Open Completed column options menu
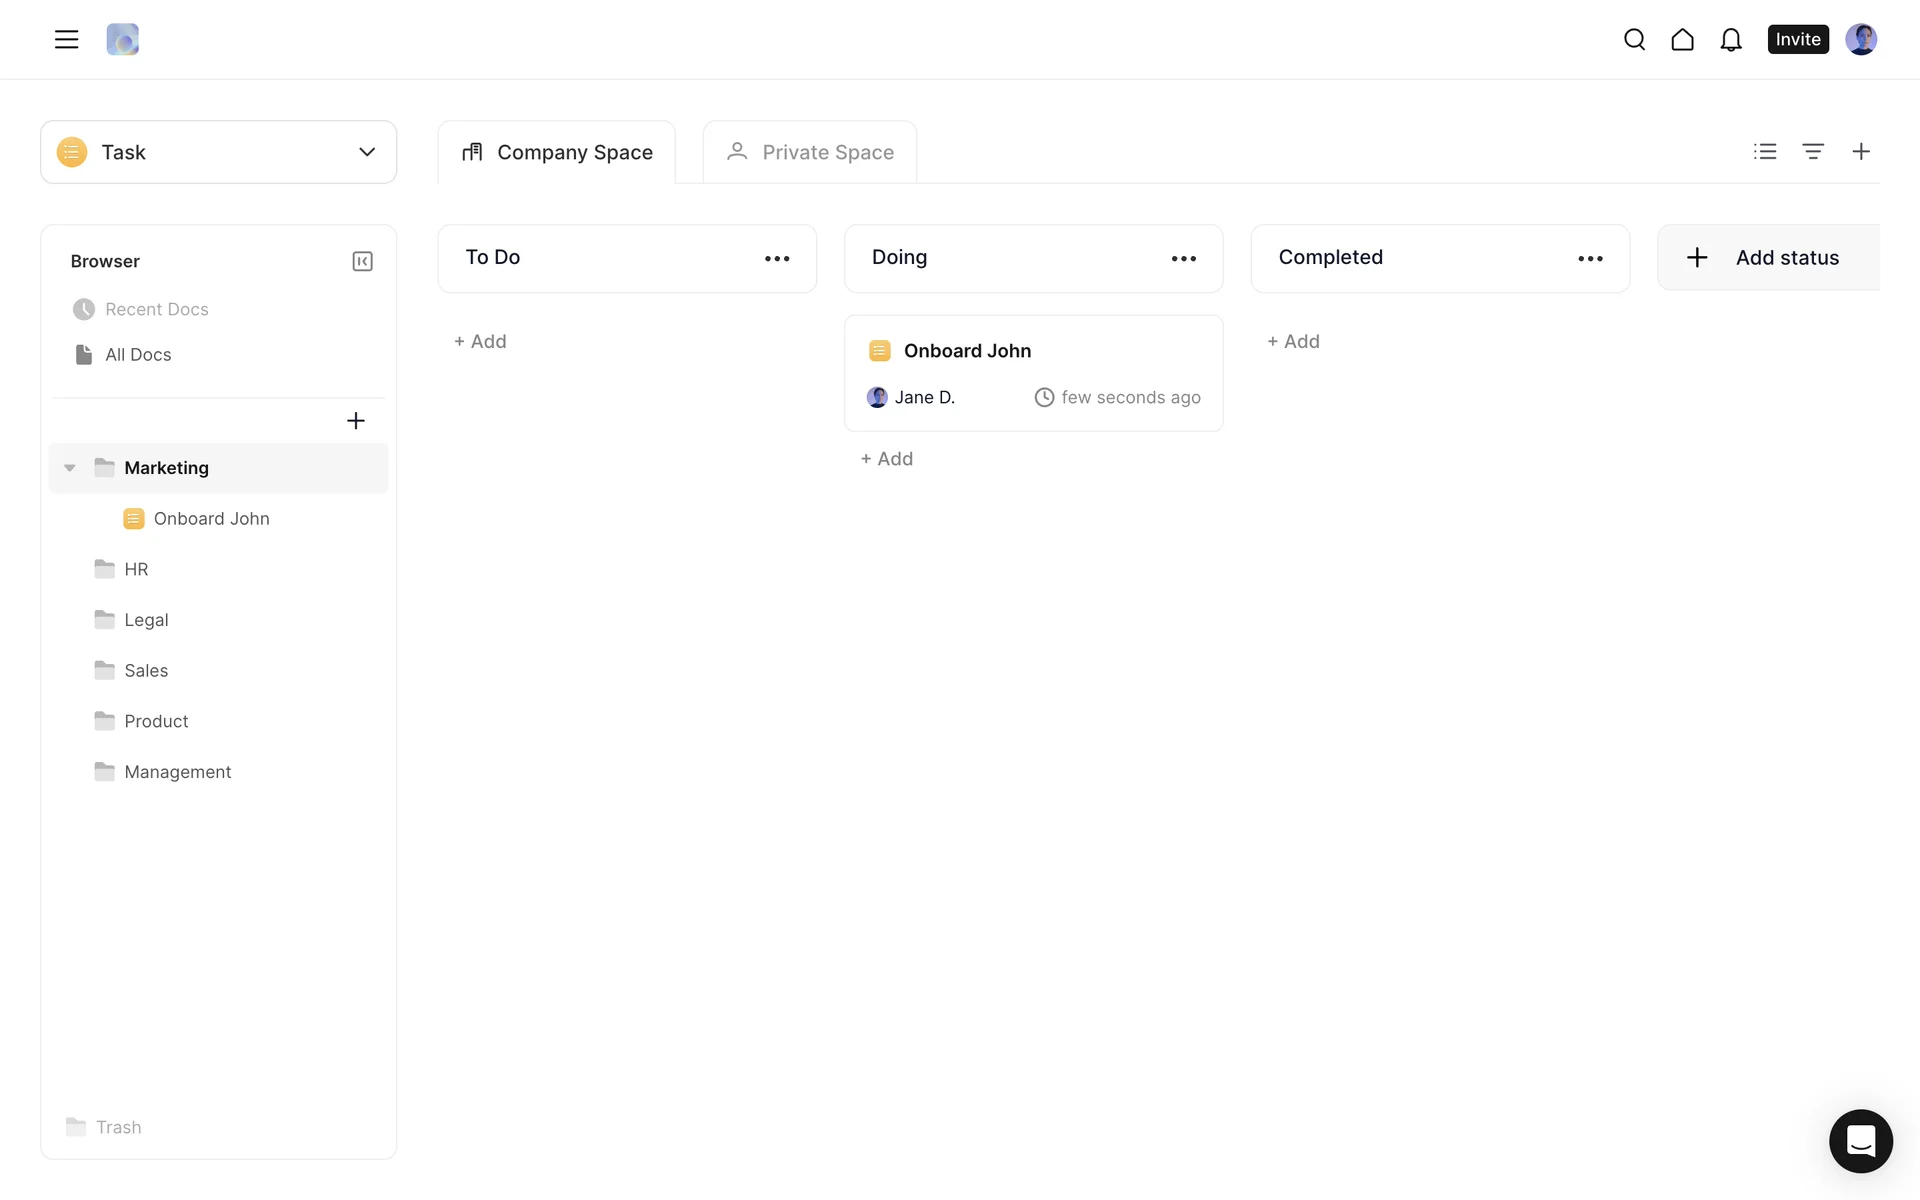1920x1200 pixels. pos(1590,258)
